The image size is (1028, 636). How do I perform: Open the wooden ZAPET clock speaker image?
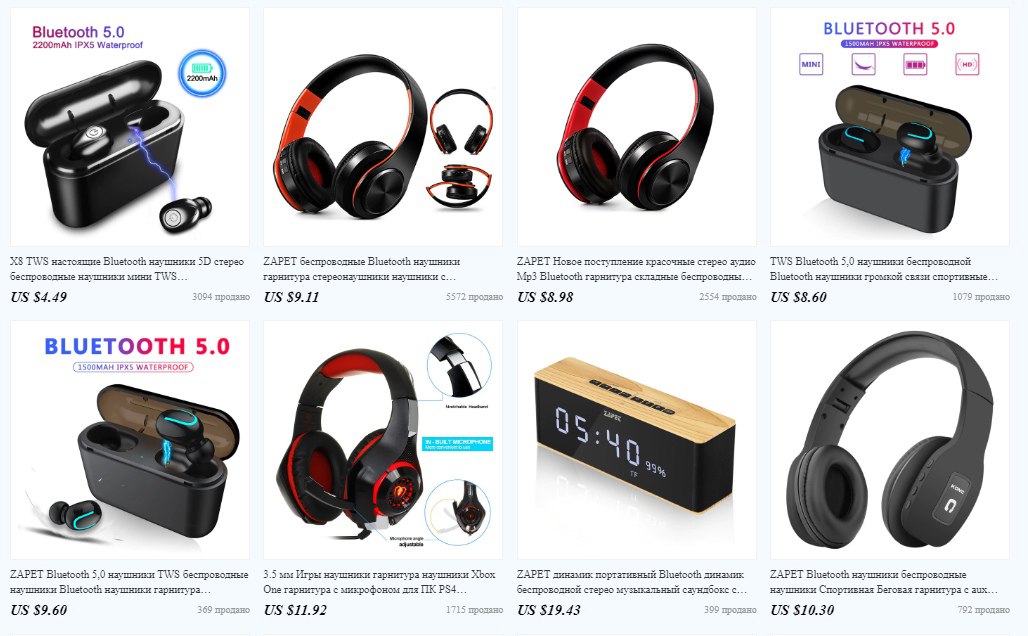637,440
